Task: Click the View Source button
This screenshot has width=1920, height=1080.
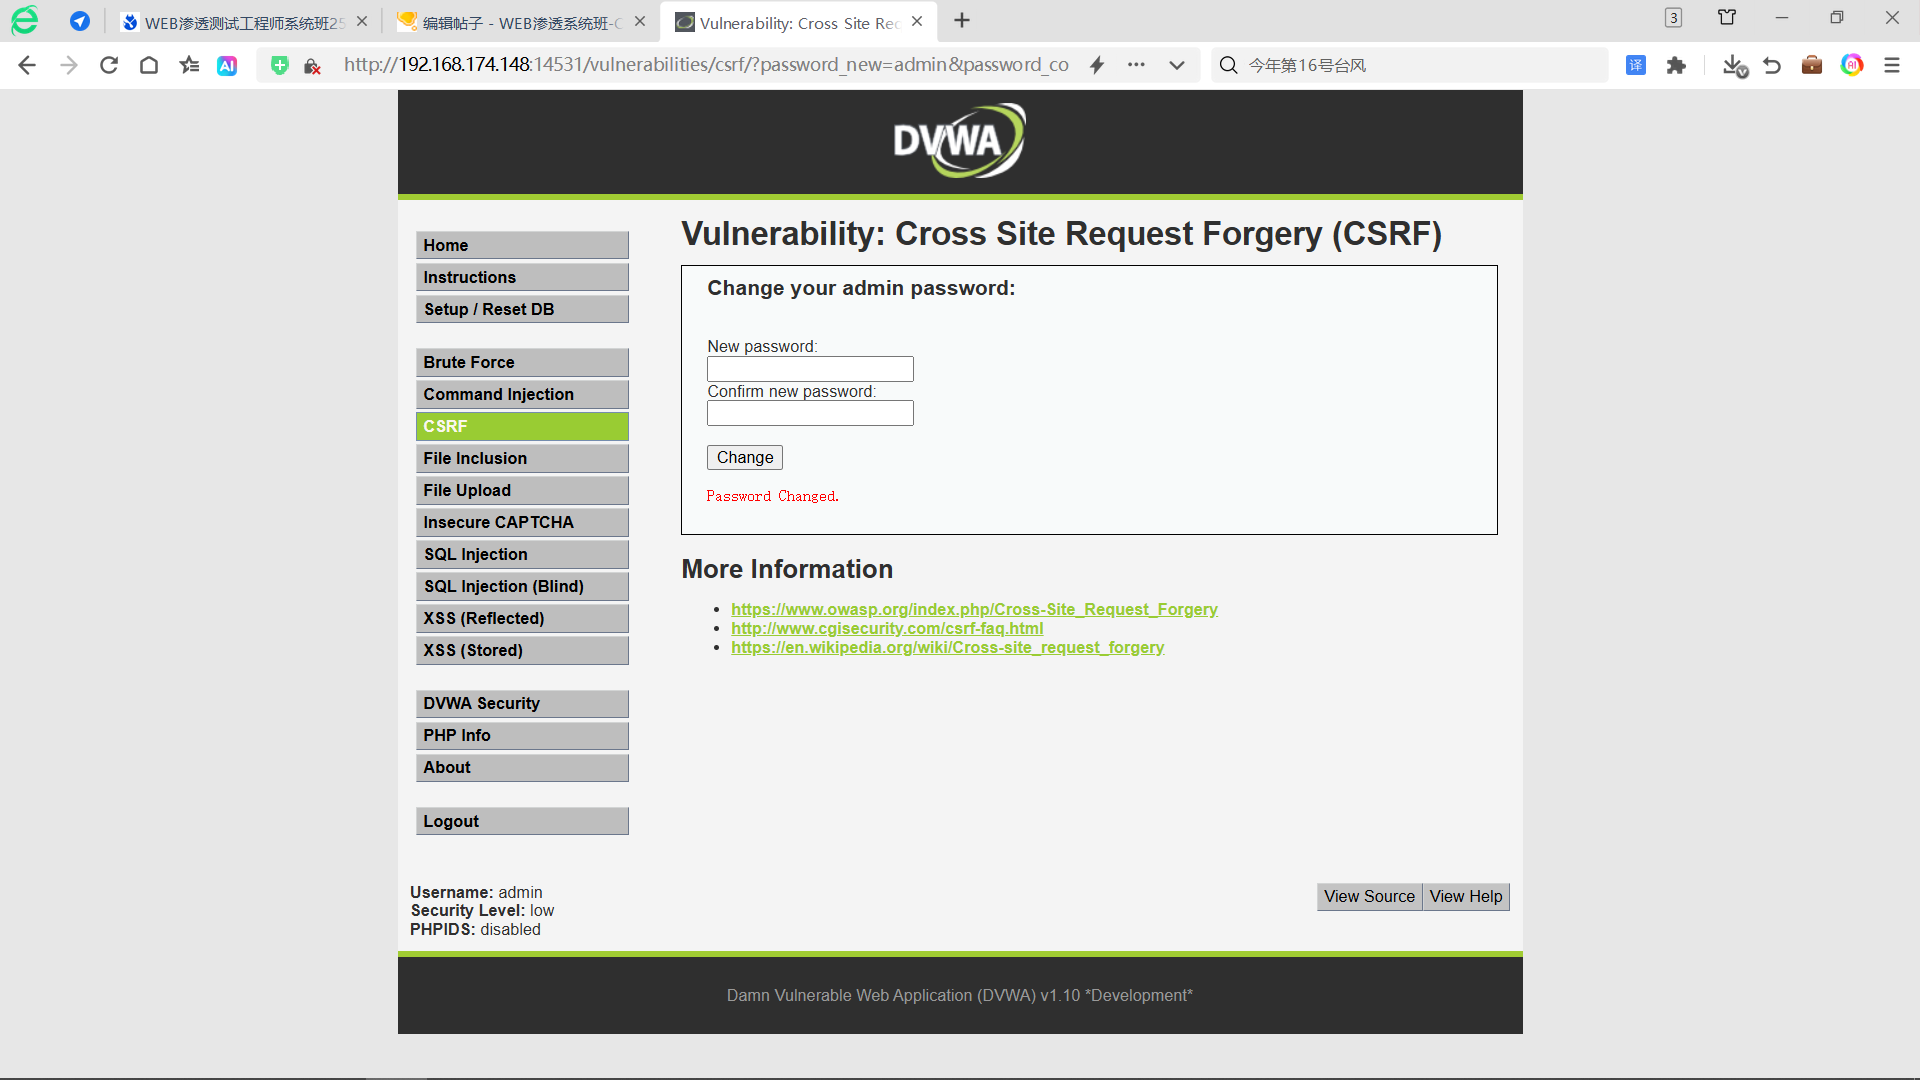Action: pos(1368,896)
